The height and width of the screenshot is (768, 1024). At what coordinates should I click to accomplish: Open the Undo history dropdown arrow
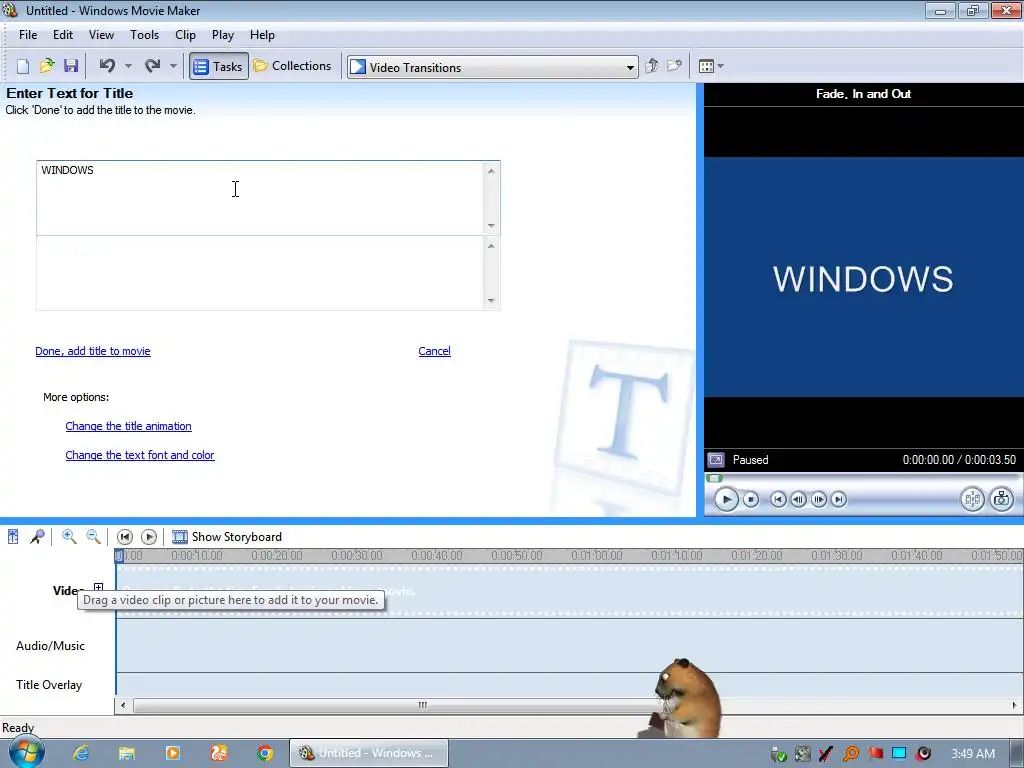point(128,66)
